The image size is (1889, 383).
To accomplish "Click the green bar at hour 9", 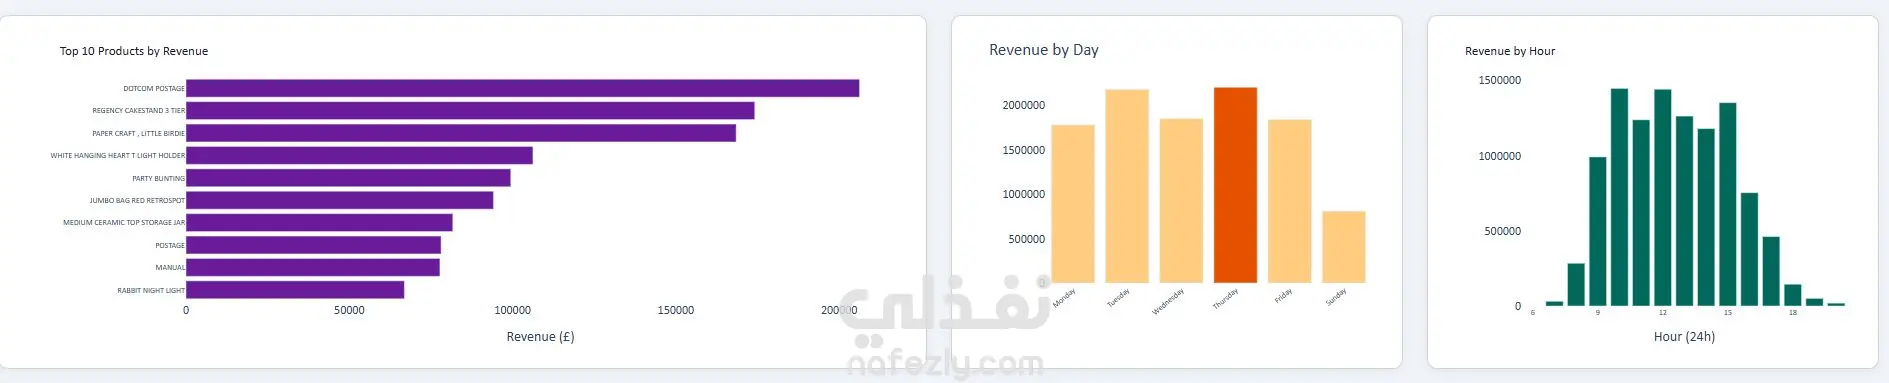I will pos(1597,231).
